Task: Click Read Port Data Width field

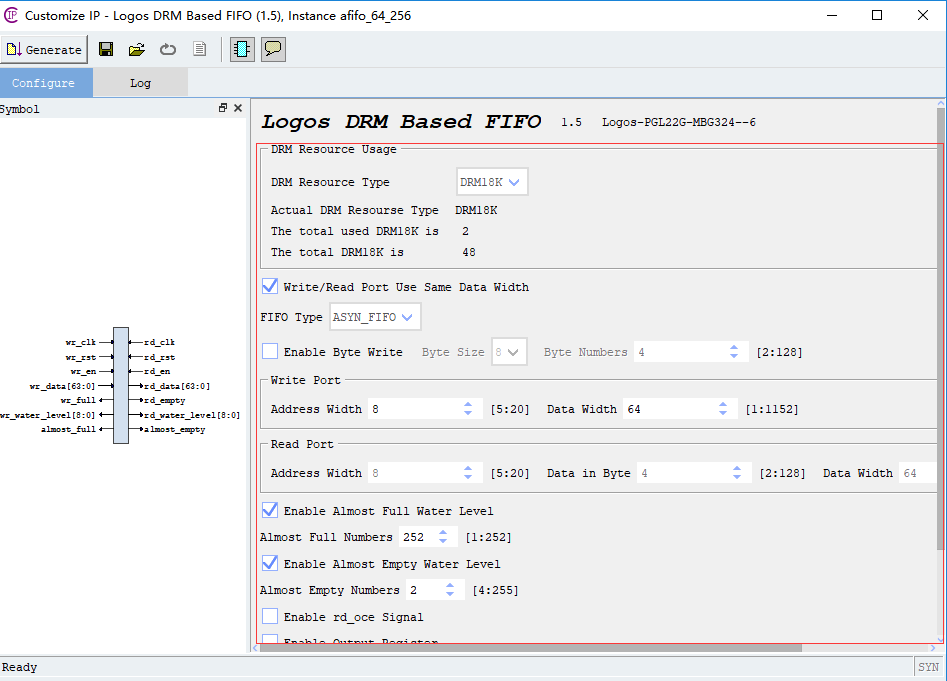Action: click(x=917, y=473)
